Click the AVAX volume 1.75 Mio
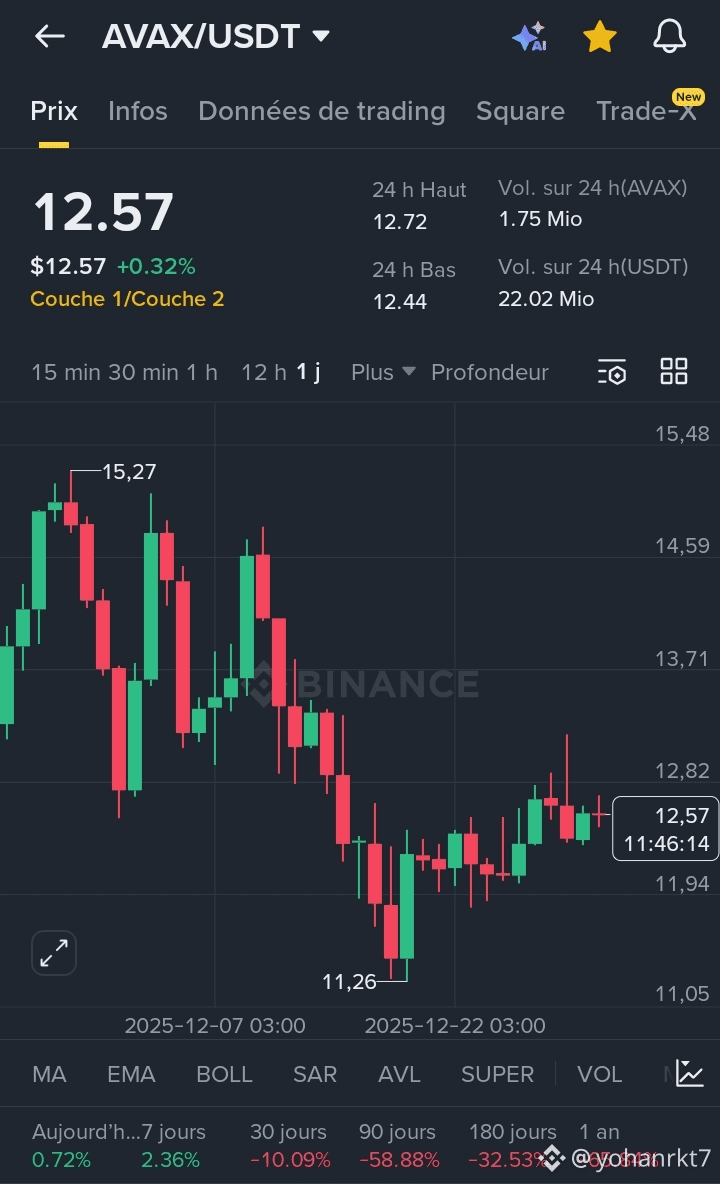 coord(540,219)
